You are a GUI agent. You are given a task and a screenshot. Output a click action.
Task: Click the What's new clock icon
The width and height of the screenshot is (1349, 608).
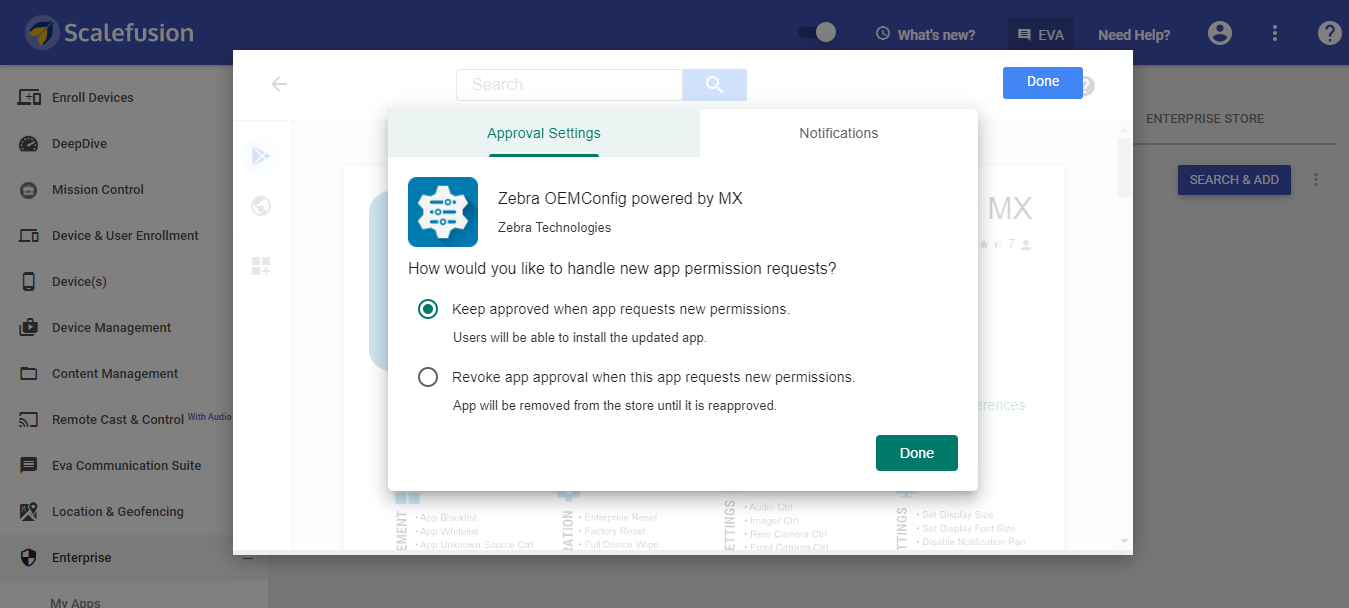click(883, 34)
